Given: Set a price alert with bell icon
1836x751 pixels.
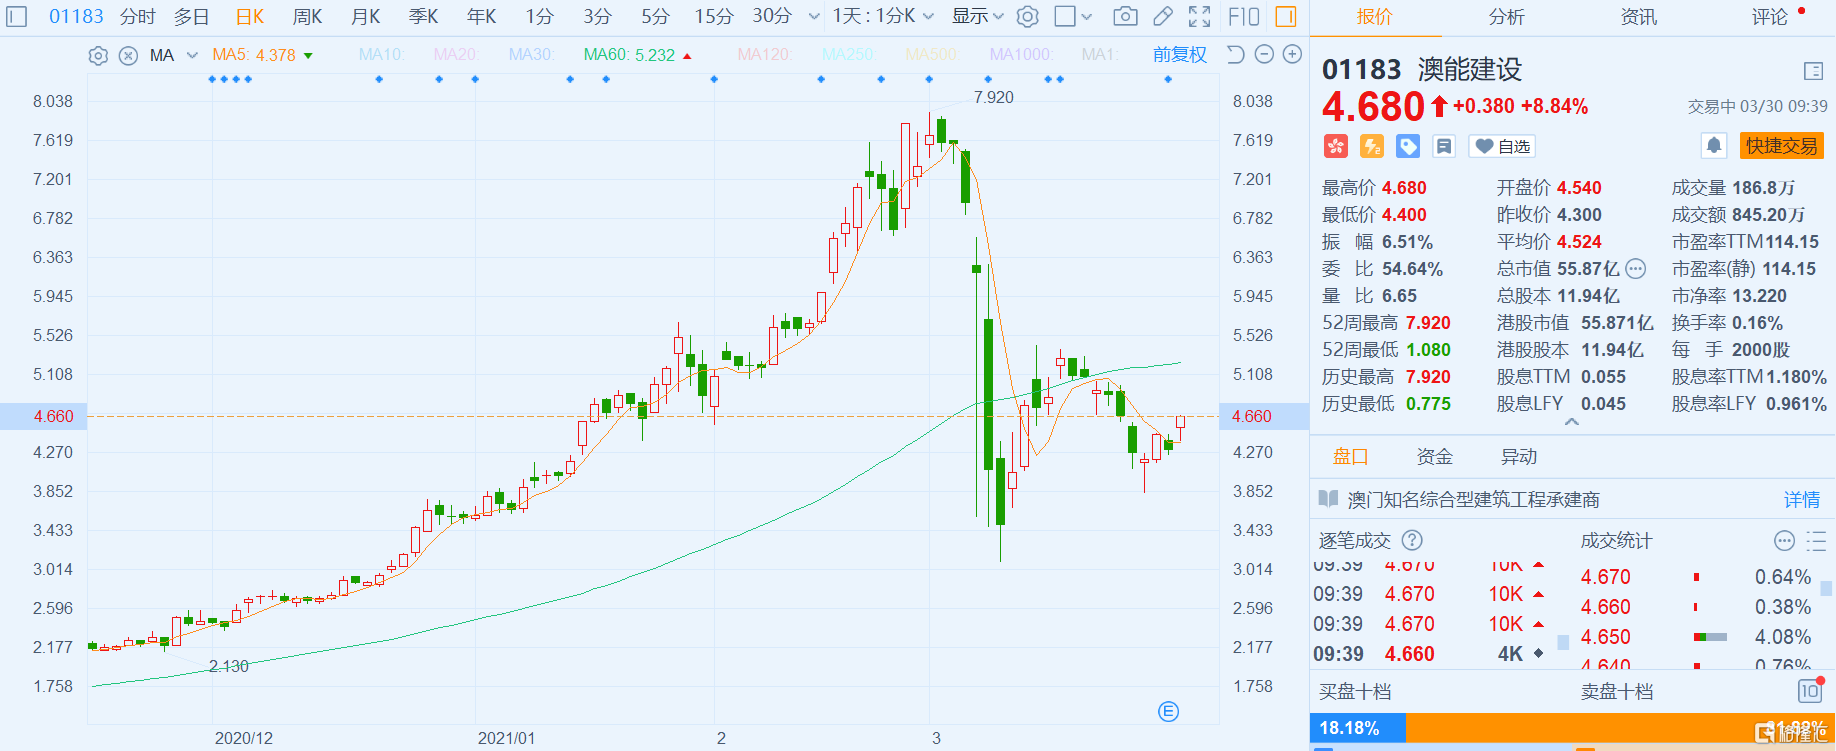Looking at the screenshot, I should tap(1714, 146).
